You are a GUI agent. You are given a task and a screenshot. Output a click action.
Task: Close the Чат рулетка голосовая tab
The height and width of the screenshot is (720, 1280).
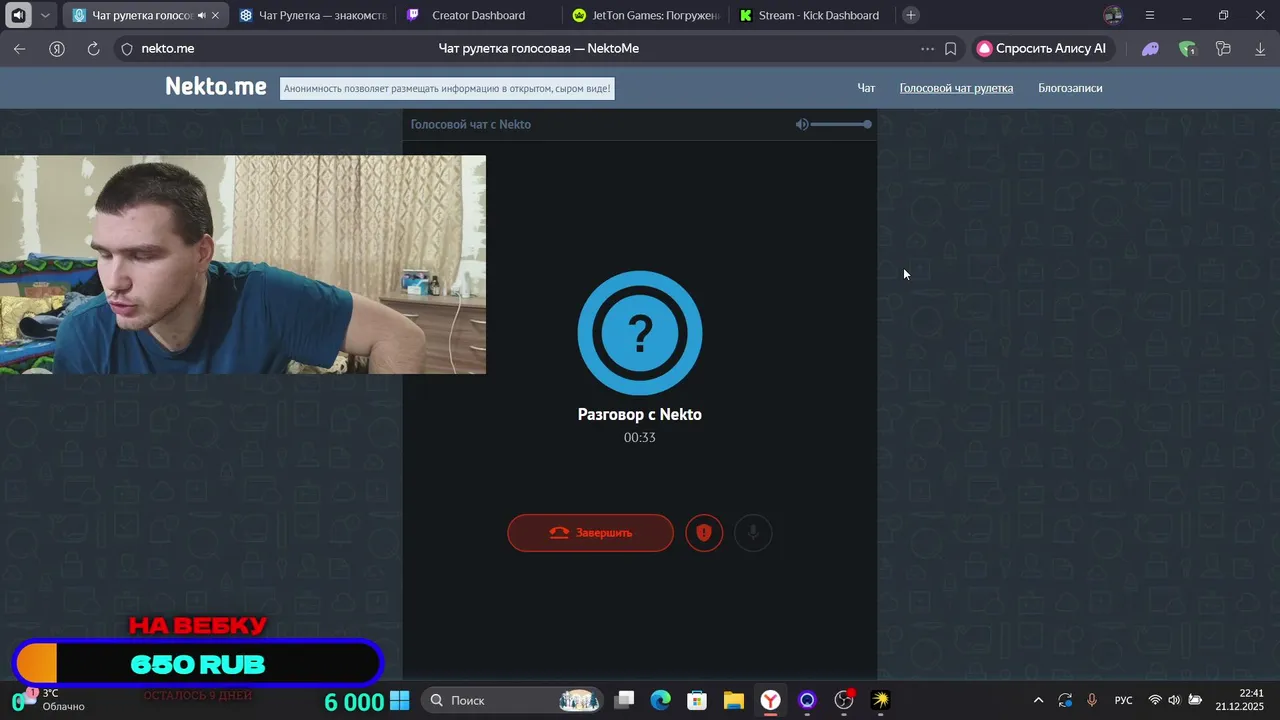(215, 15)
